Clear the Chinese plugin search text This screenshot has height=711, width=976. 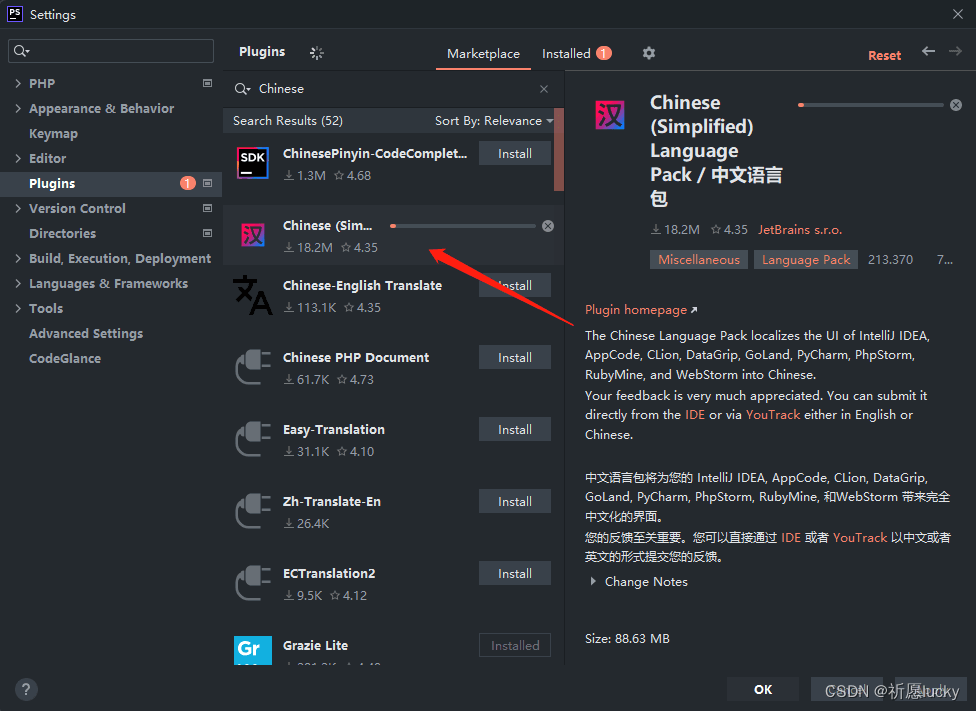tap(544, 89)
